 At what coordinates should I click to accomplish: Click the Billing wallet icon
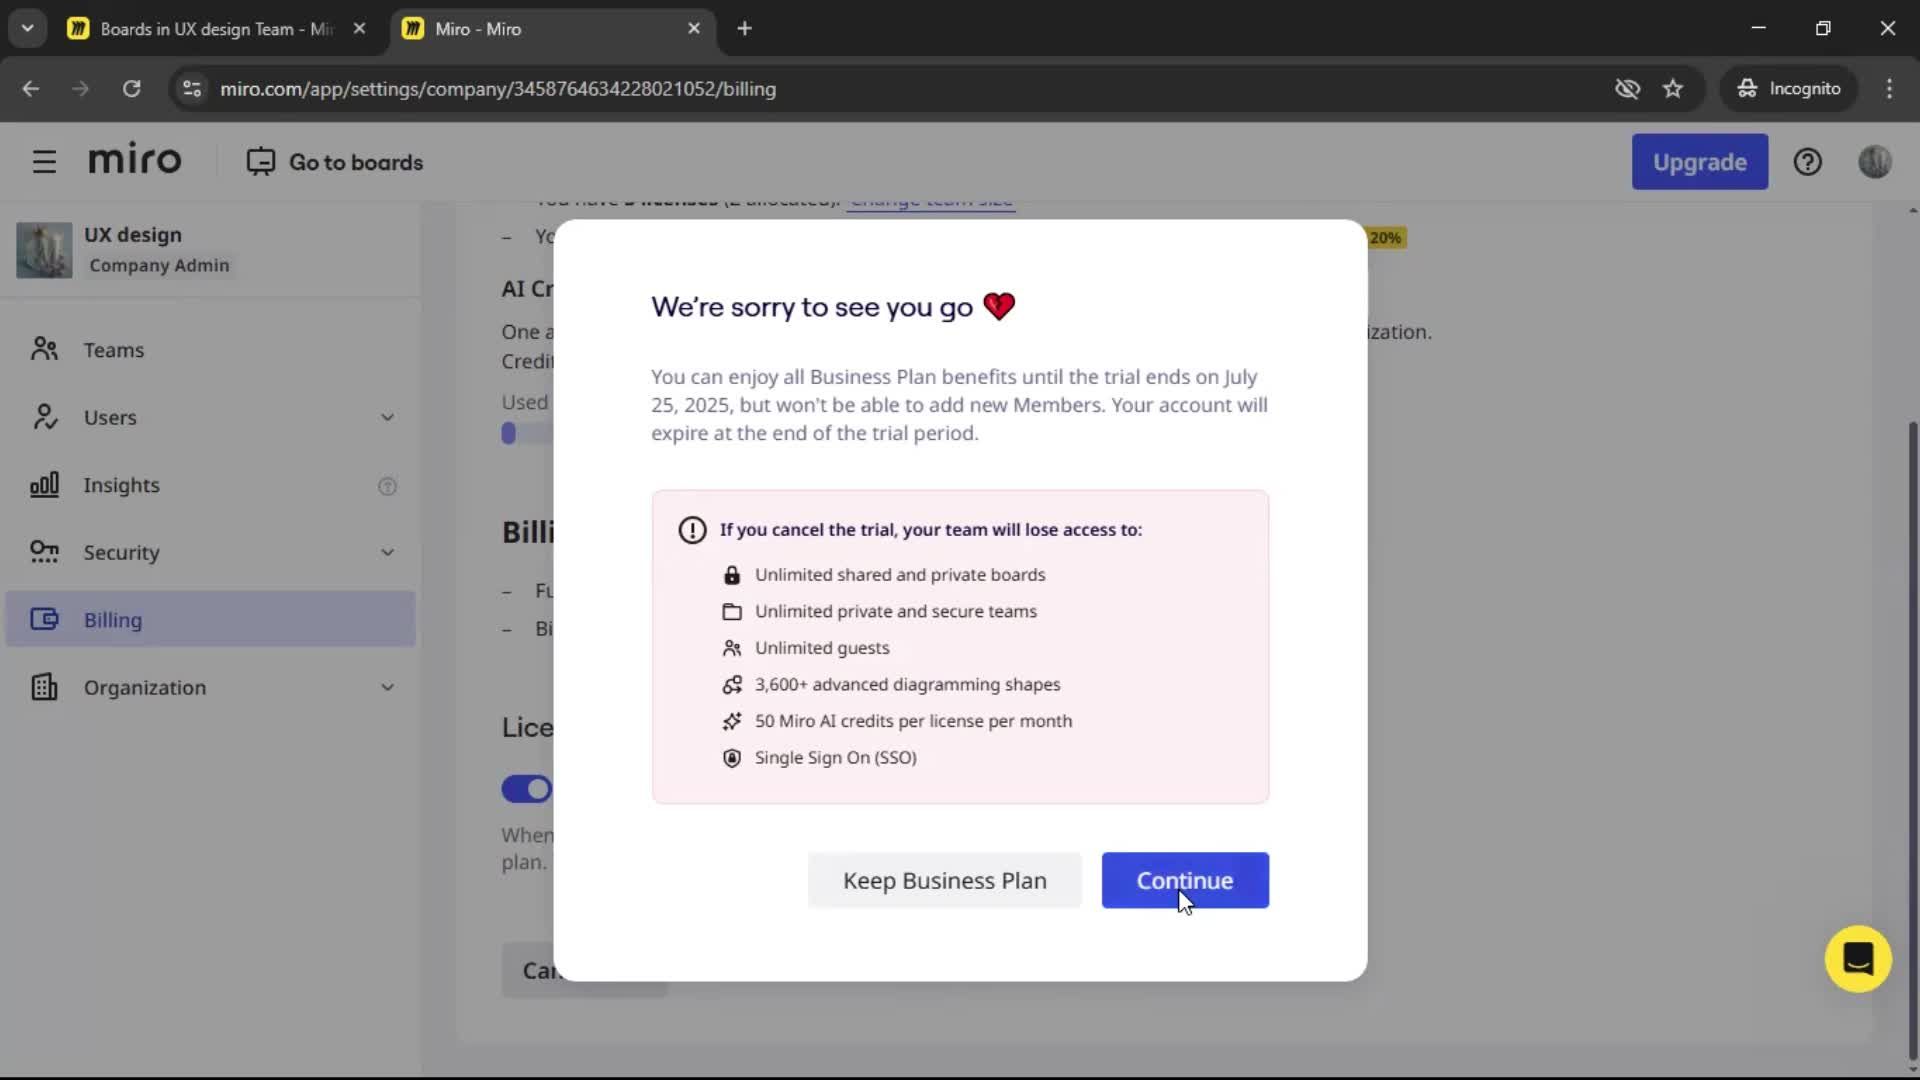44,619
